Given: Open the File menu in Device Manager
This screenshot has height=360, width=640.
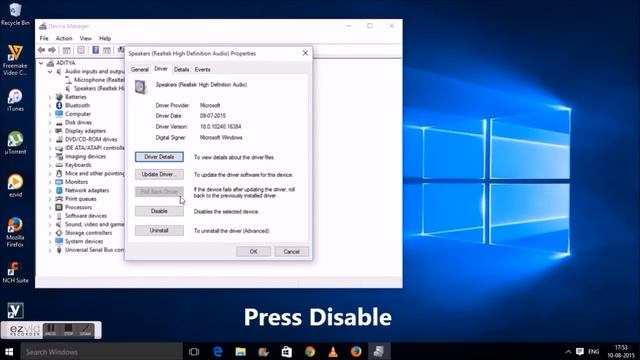Looking at the screenshot, I should pyautogui.click(x=44, y=38).
